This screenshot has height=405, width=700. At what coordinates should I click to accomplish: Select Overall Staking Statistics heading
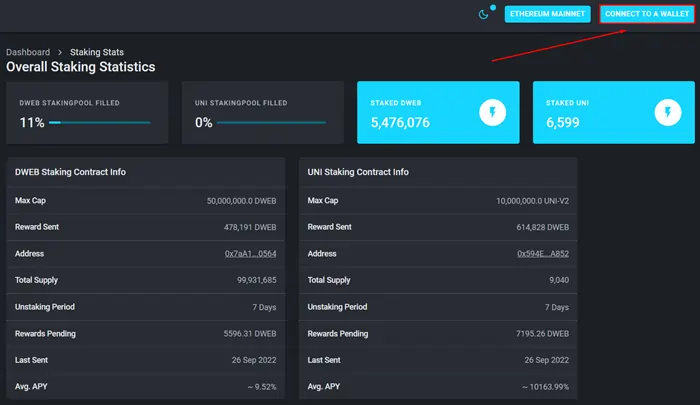[x=81, y=67]
